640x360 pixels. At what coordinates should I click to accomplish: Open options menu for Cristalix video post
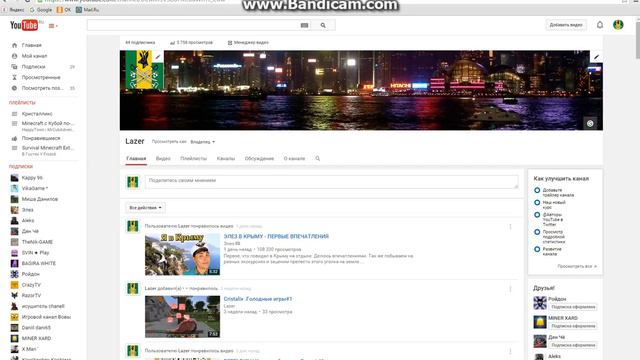[510, 289]
